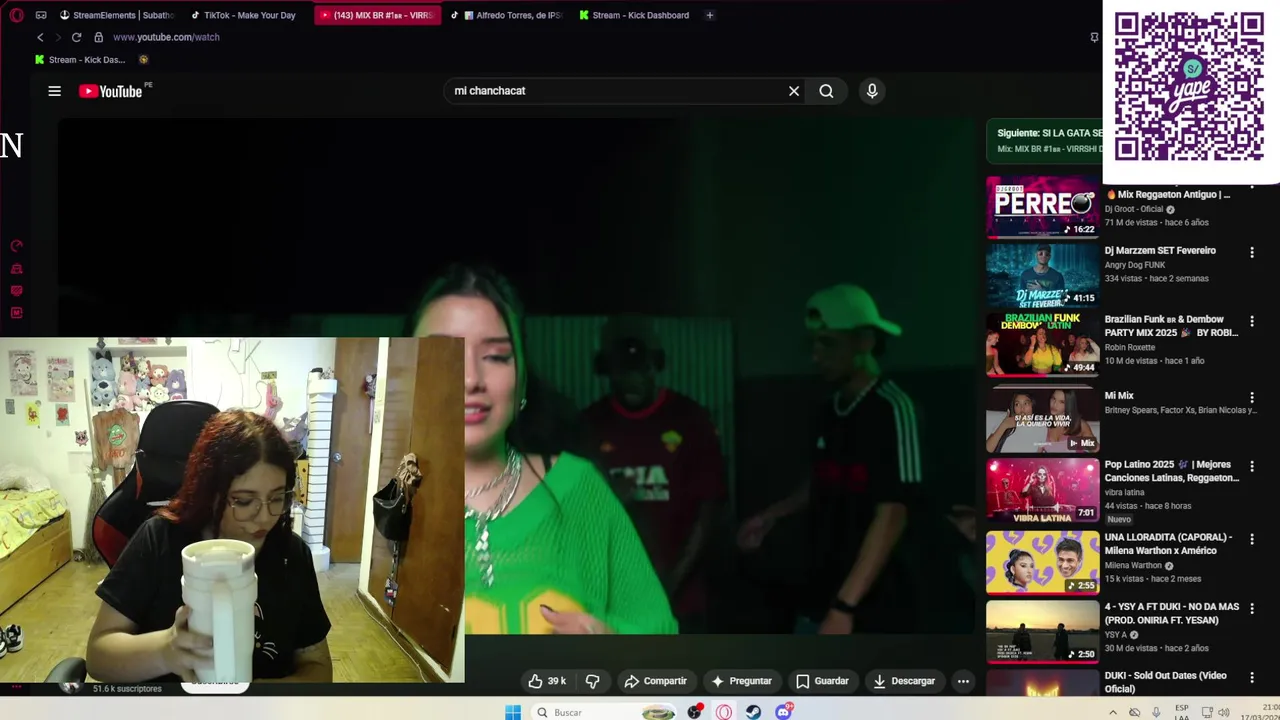Play or pause the music video player
The height and width of the screenshot is (720, 1280).
(515, 376)
